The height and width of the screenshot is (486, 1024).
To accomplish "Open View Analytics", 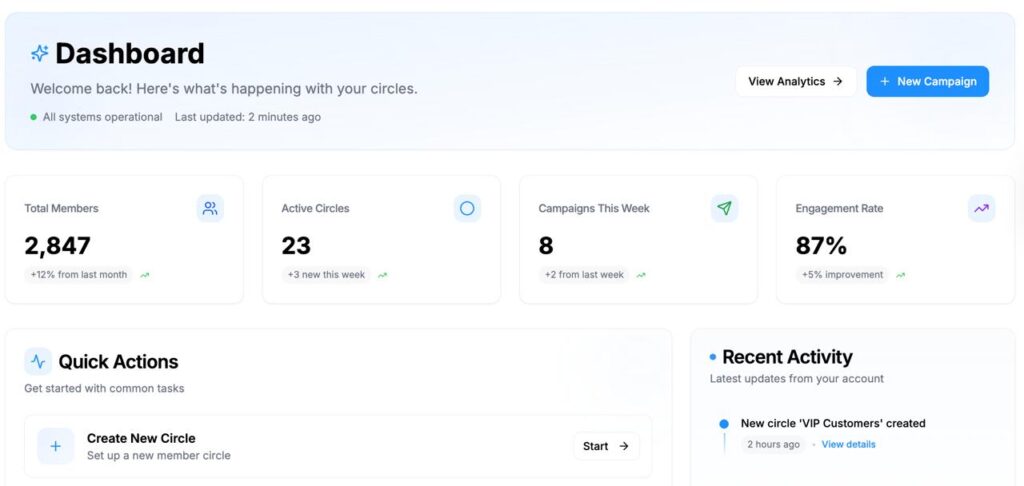I will 795,82.
